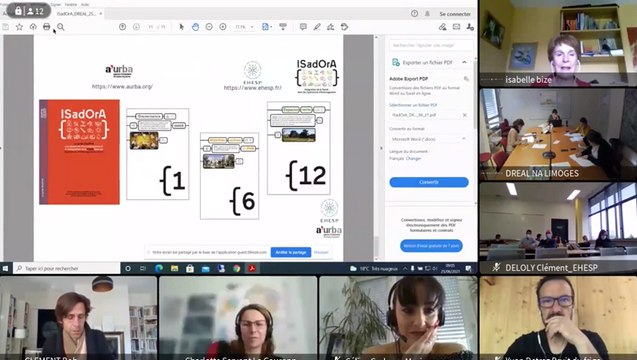The height and width of the screenshot is (360, 637).
Task: Go to next page with down arrow
Action: (x=136, y=27)
